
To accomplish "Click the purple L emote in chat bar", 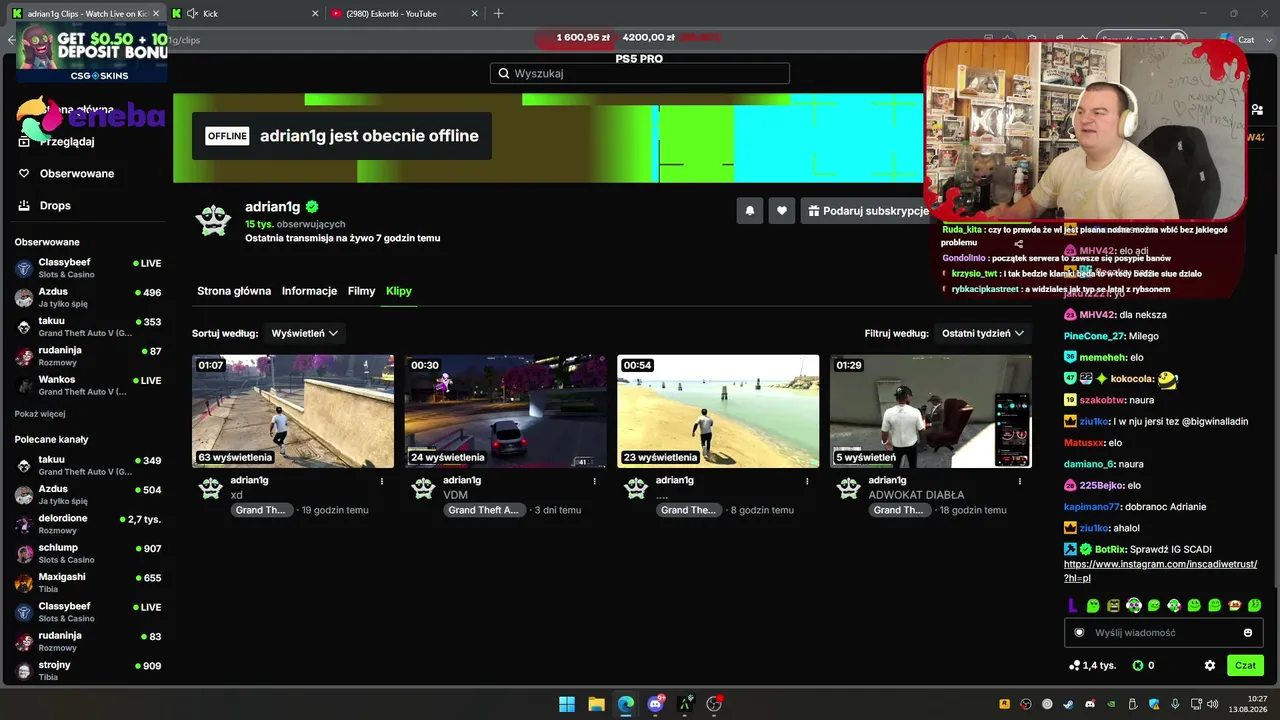I will tap(1073, 605).
